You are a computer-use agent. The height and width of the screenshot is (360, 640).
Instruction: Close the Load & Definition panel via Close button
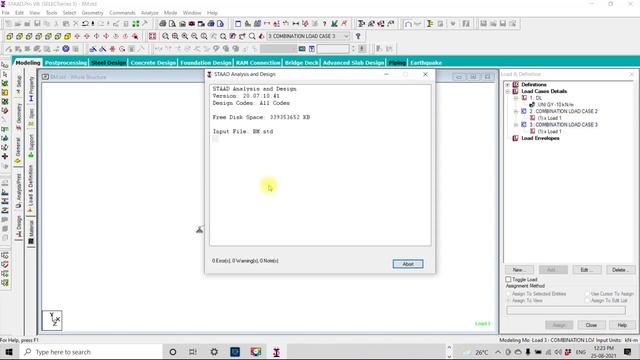591,325
